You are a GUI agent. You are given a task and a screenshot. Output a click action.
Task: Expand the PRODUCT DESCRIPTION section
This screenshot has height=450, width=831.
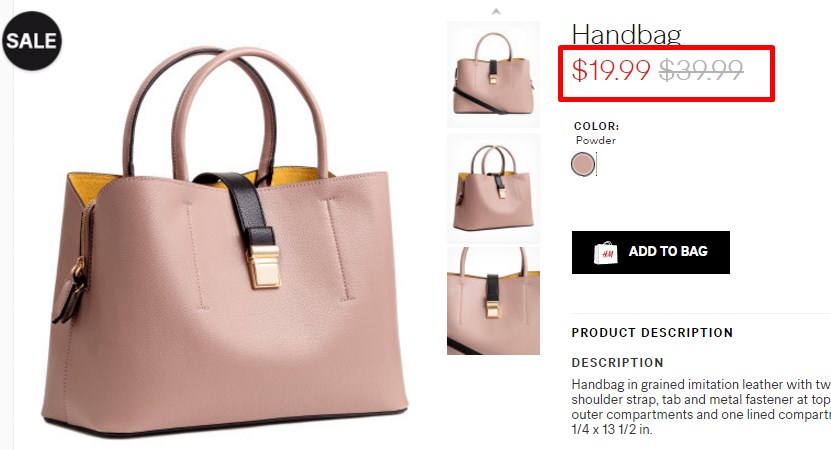(x=652, y=332)
